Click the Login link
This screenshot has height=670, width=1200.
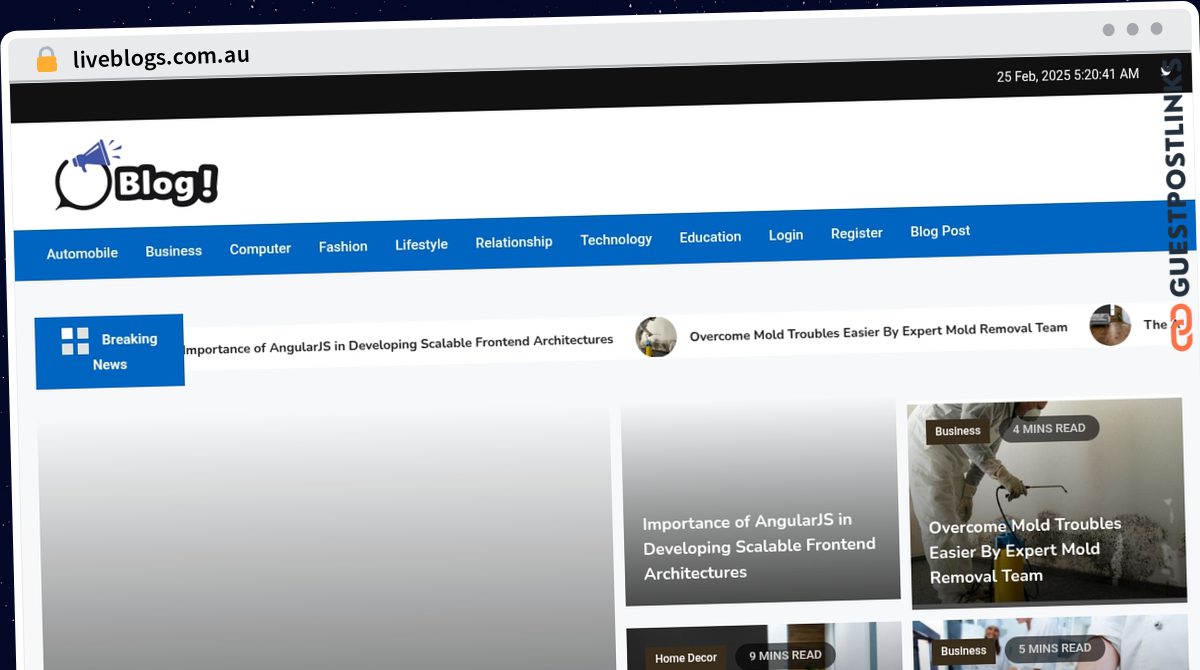786,235
